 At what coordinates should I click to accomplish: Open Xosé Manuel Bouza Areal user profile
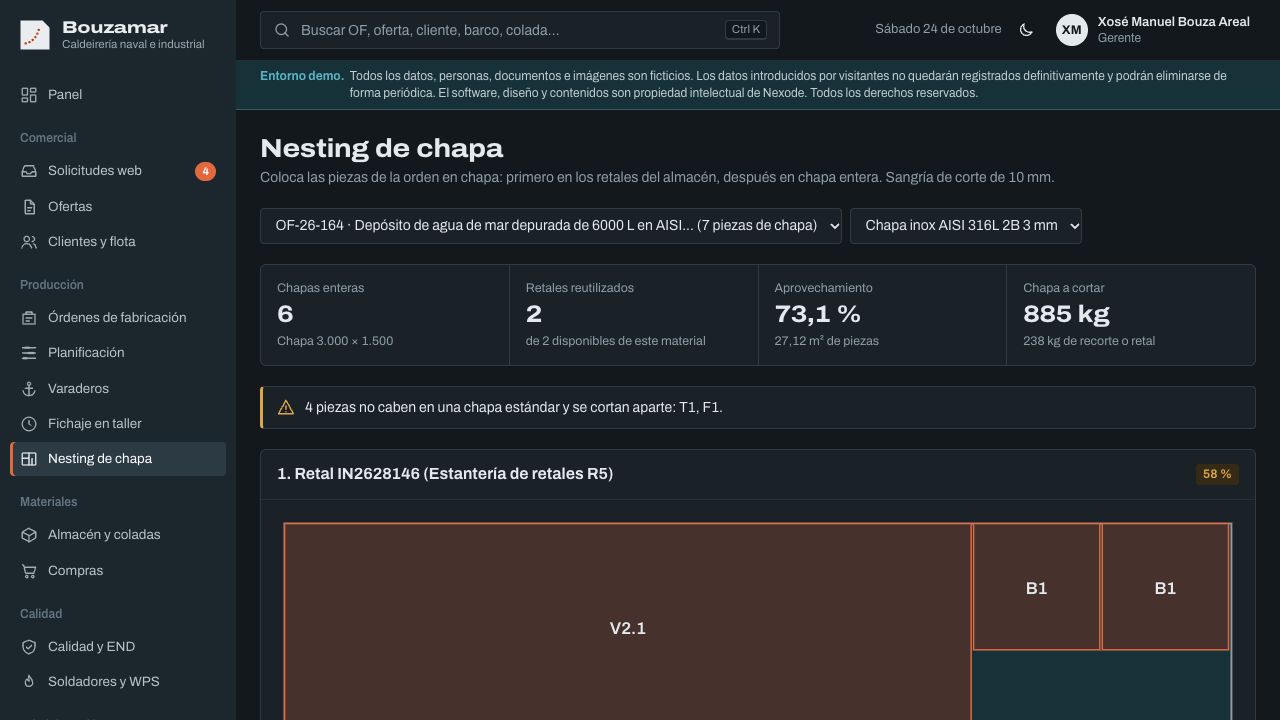1153,30
